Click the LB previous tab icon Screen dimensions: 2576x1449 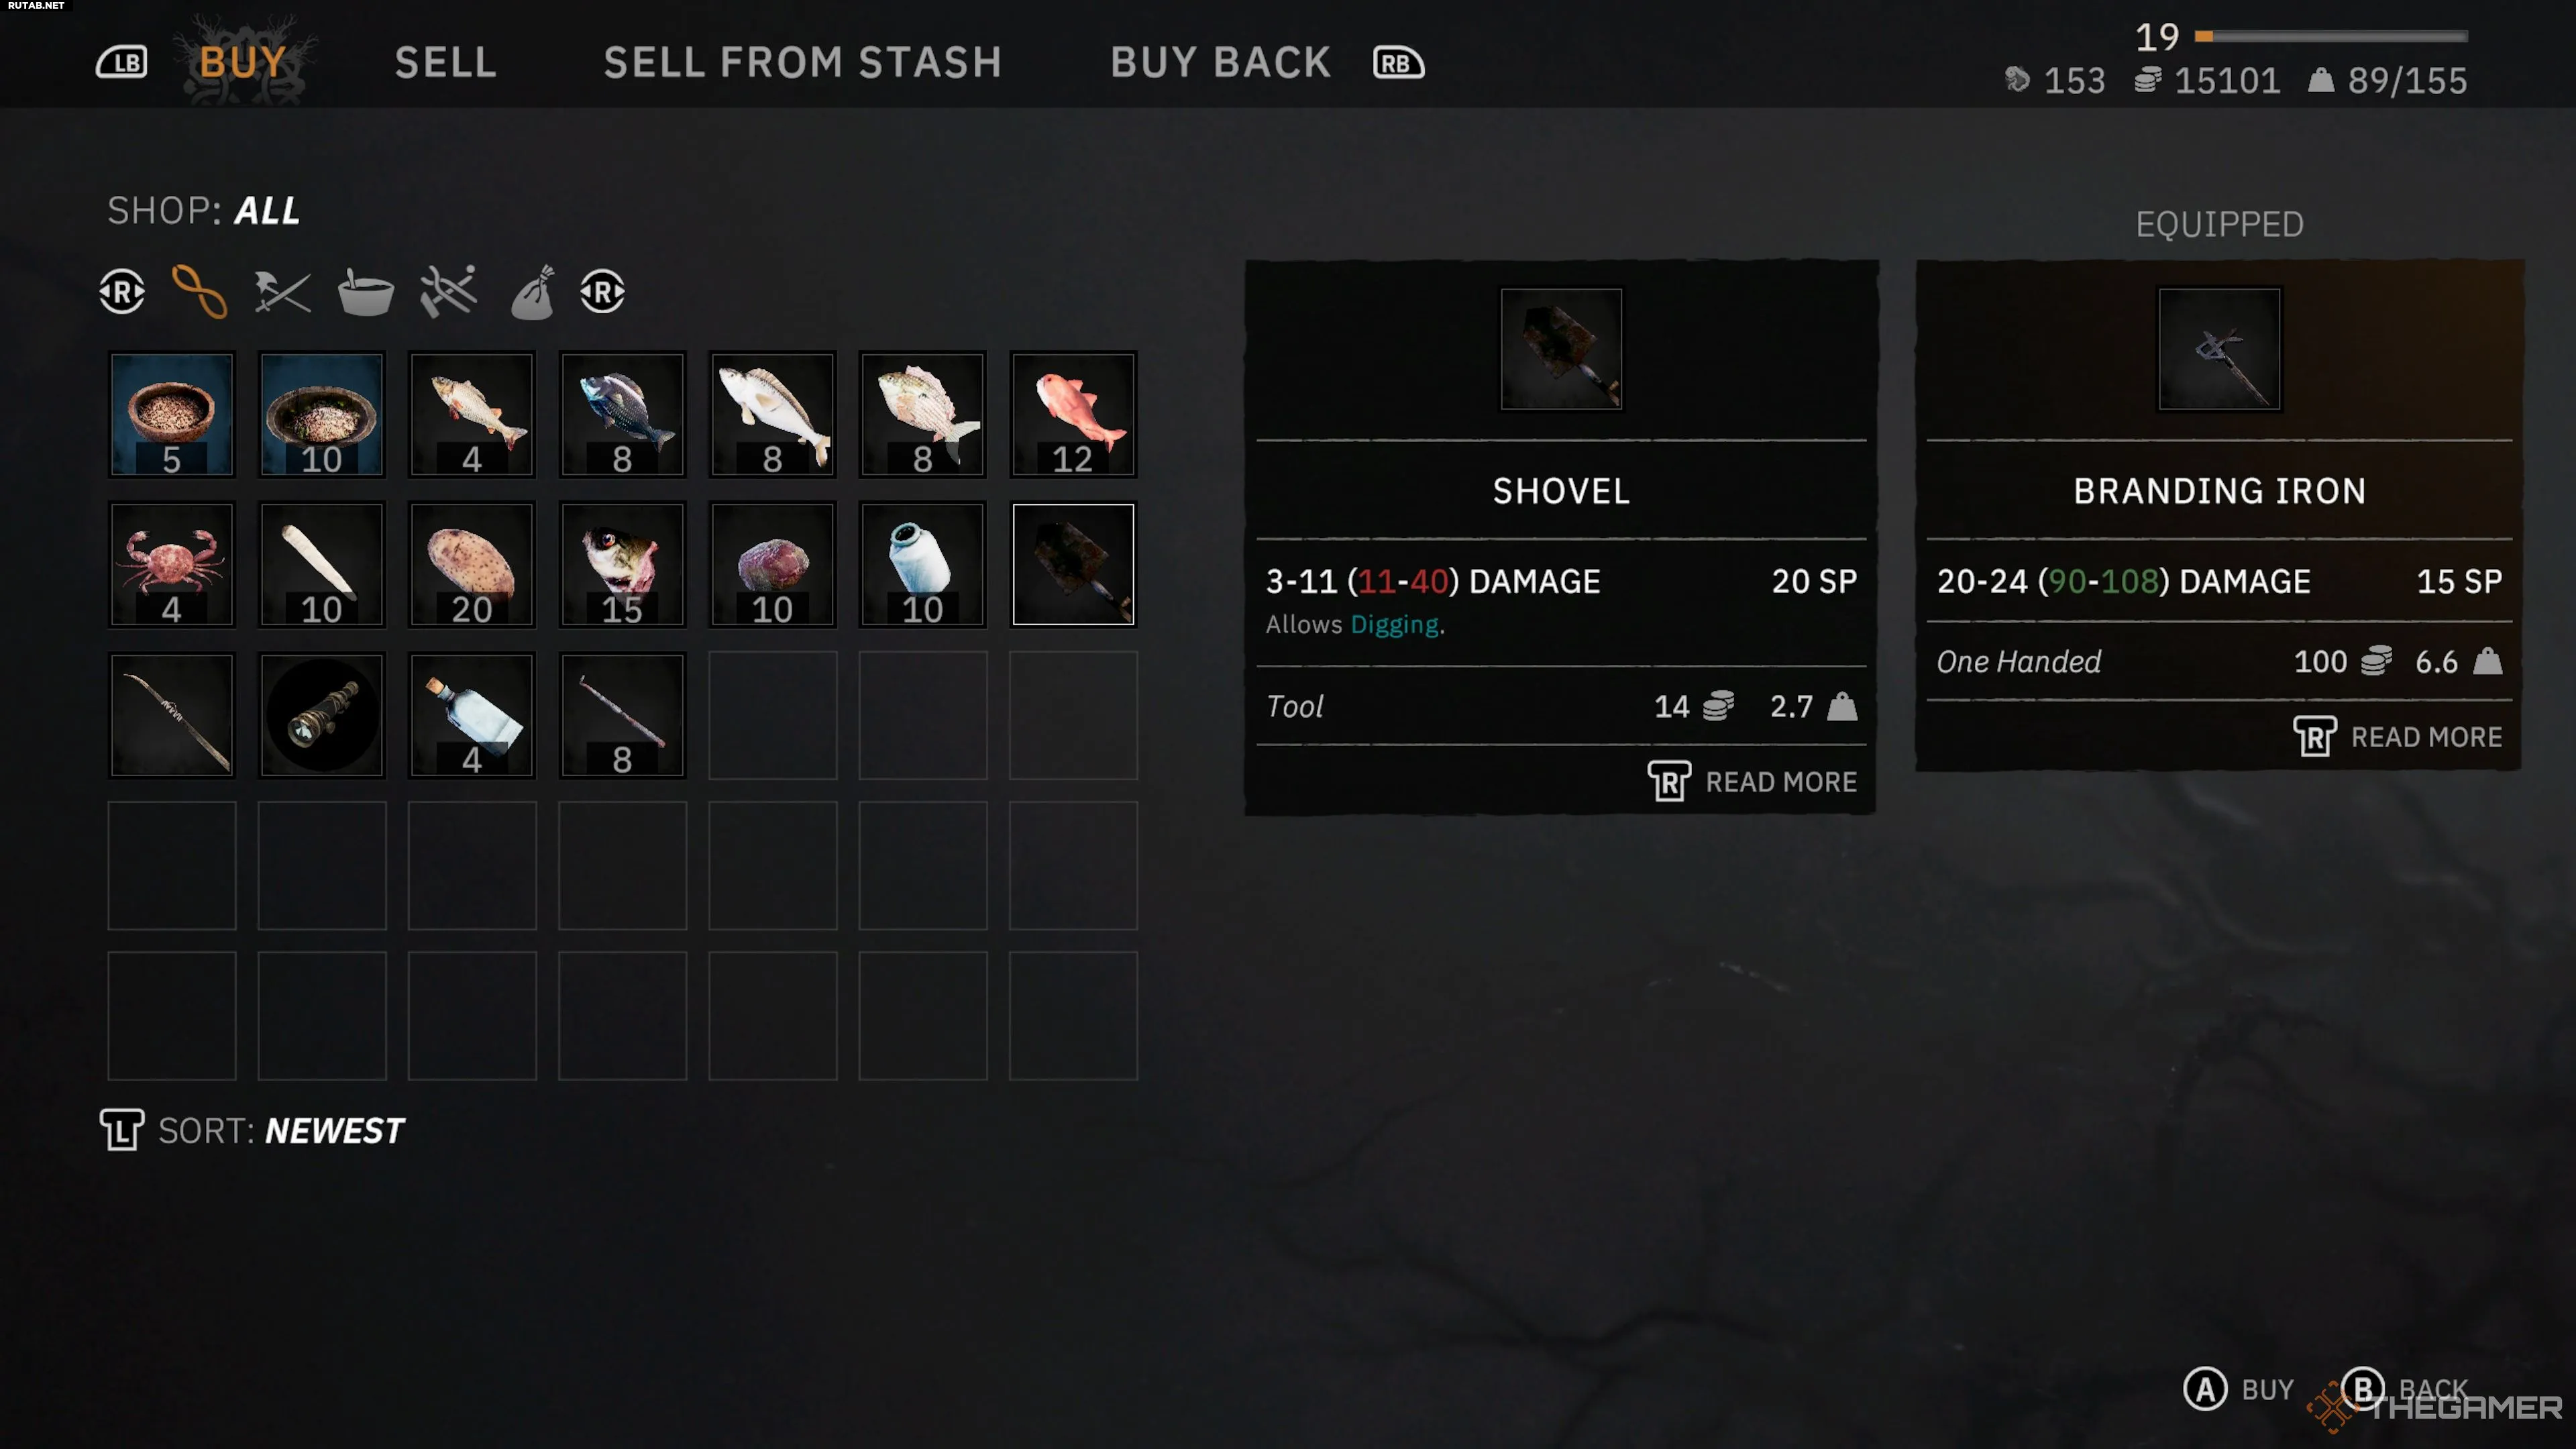[122, 63]
